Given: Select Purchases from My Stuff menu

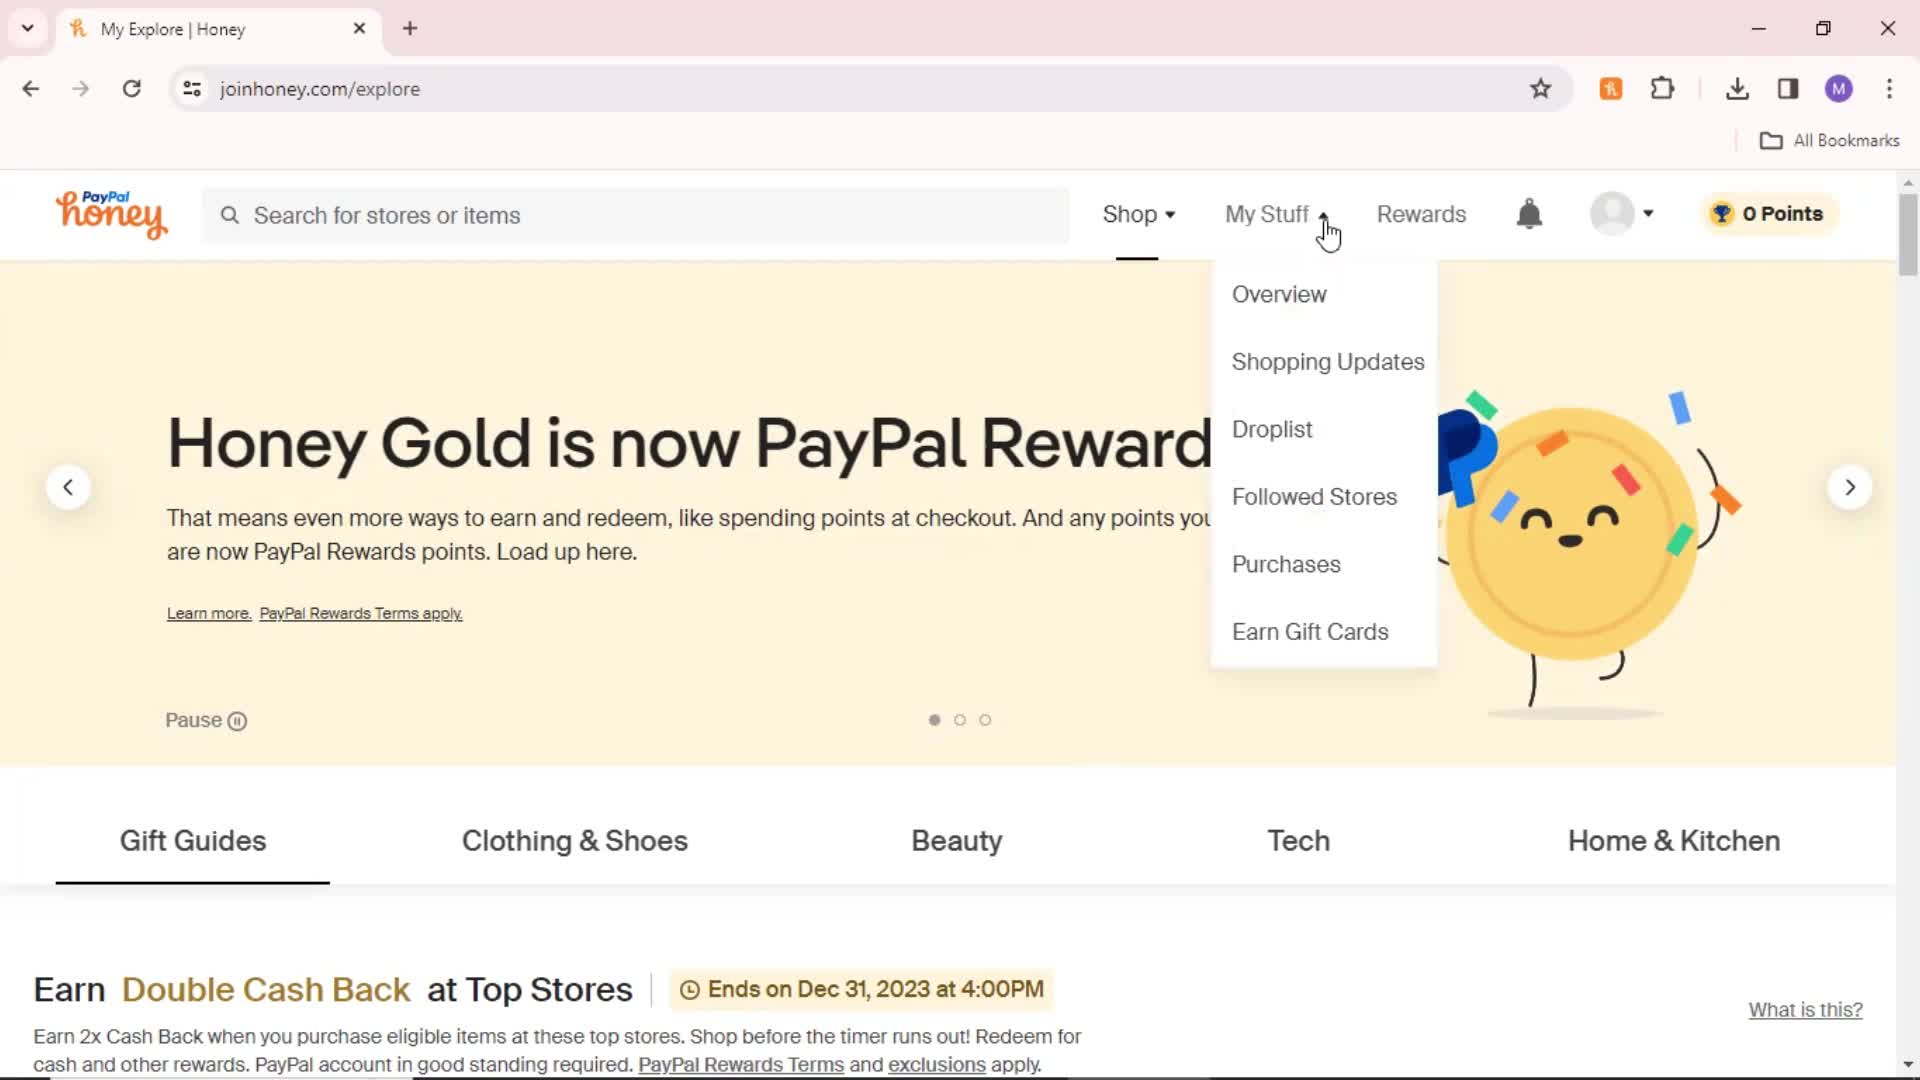Looking at the screenshot, I should coord(1286,564).
